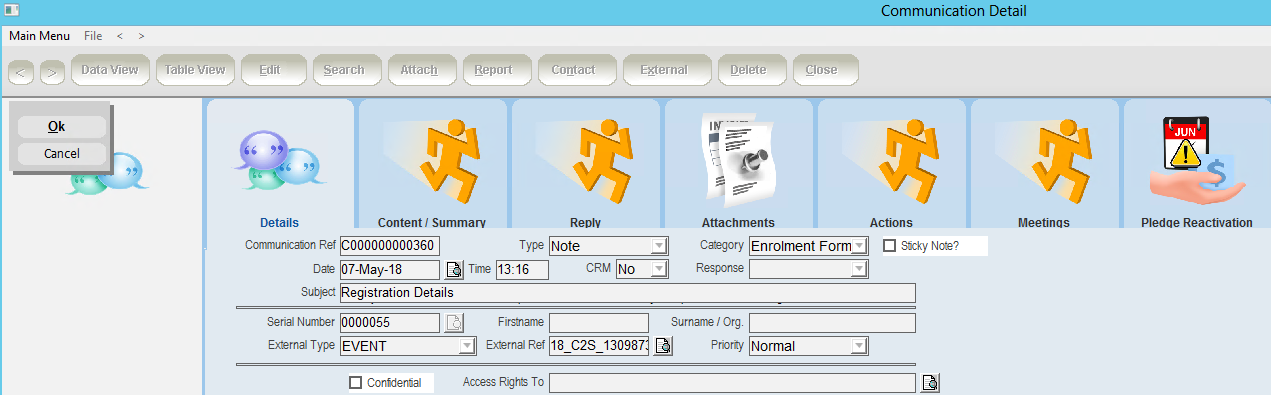Viewport: 1271px width, 395px height.
Task: Click the Cancel button
Action: coord(62,154)
